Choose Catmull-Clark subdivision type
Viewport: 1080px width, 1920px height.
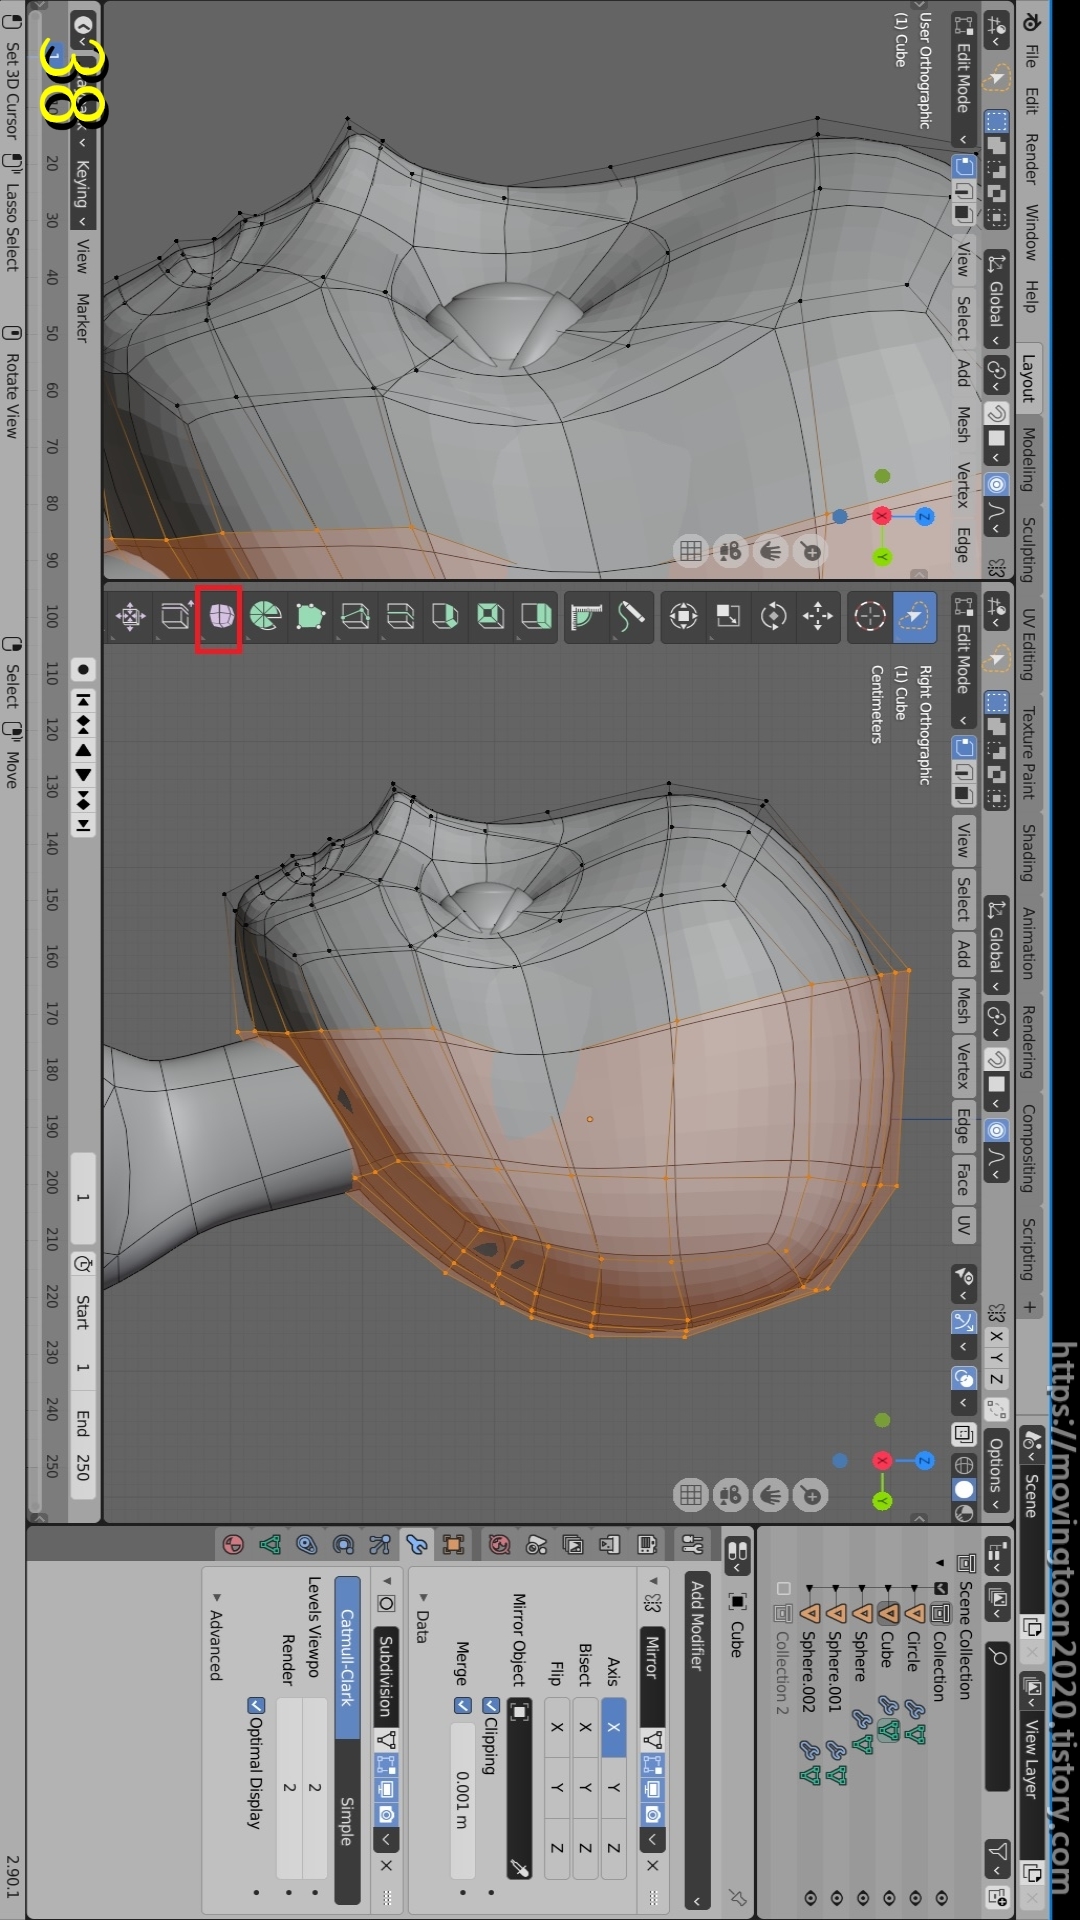346,1657
